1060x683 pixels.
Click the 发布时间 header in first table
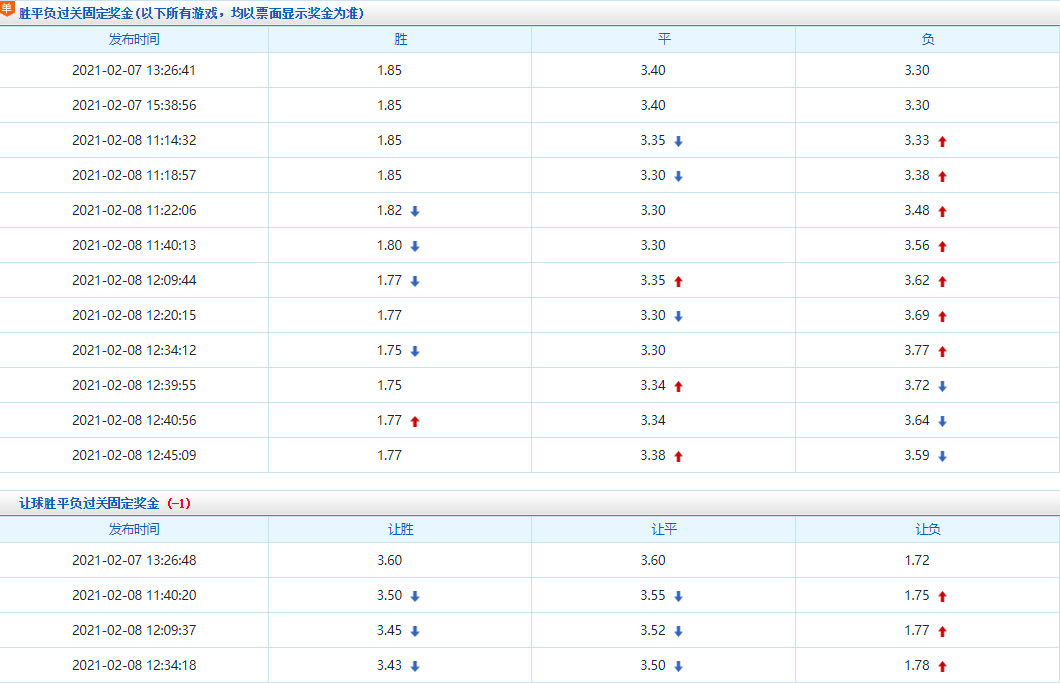coord(134,39)
